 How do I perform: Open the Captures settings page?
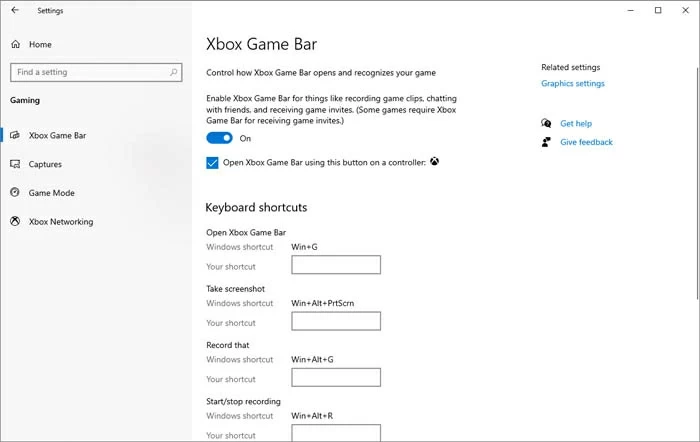click(x=45, y=164)
